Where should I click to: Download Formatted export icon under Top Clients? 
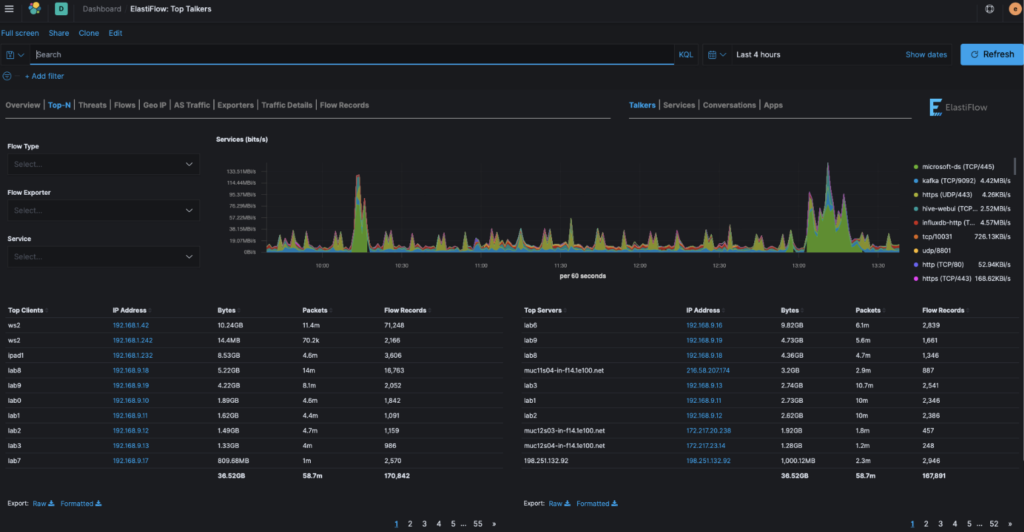(x=99, y=503)
